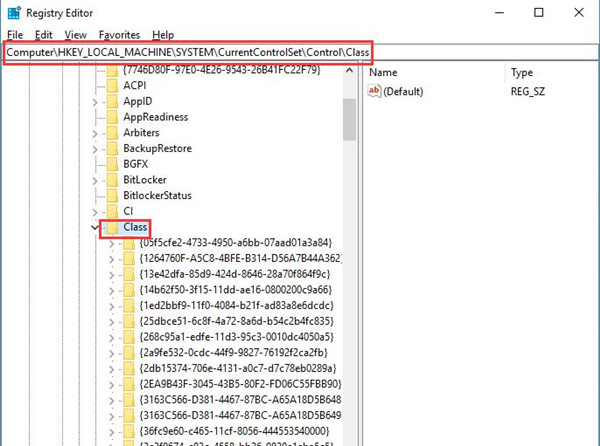600x446 pixels.
Task: Click the (Default) string value icon
Action: coord(374,91)
